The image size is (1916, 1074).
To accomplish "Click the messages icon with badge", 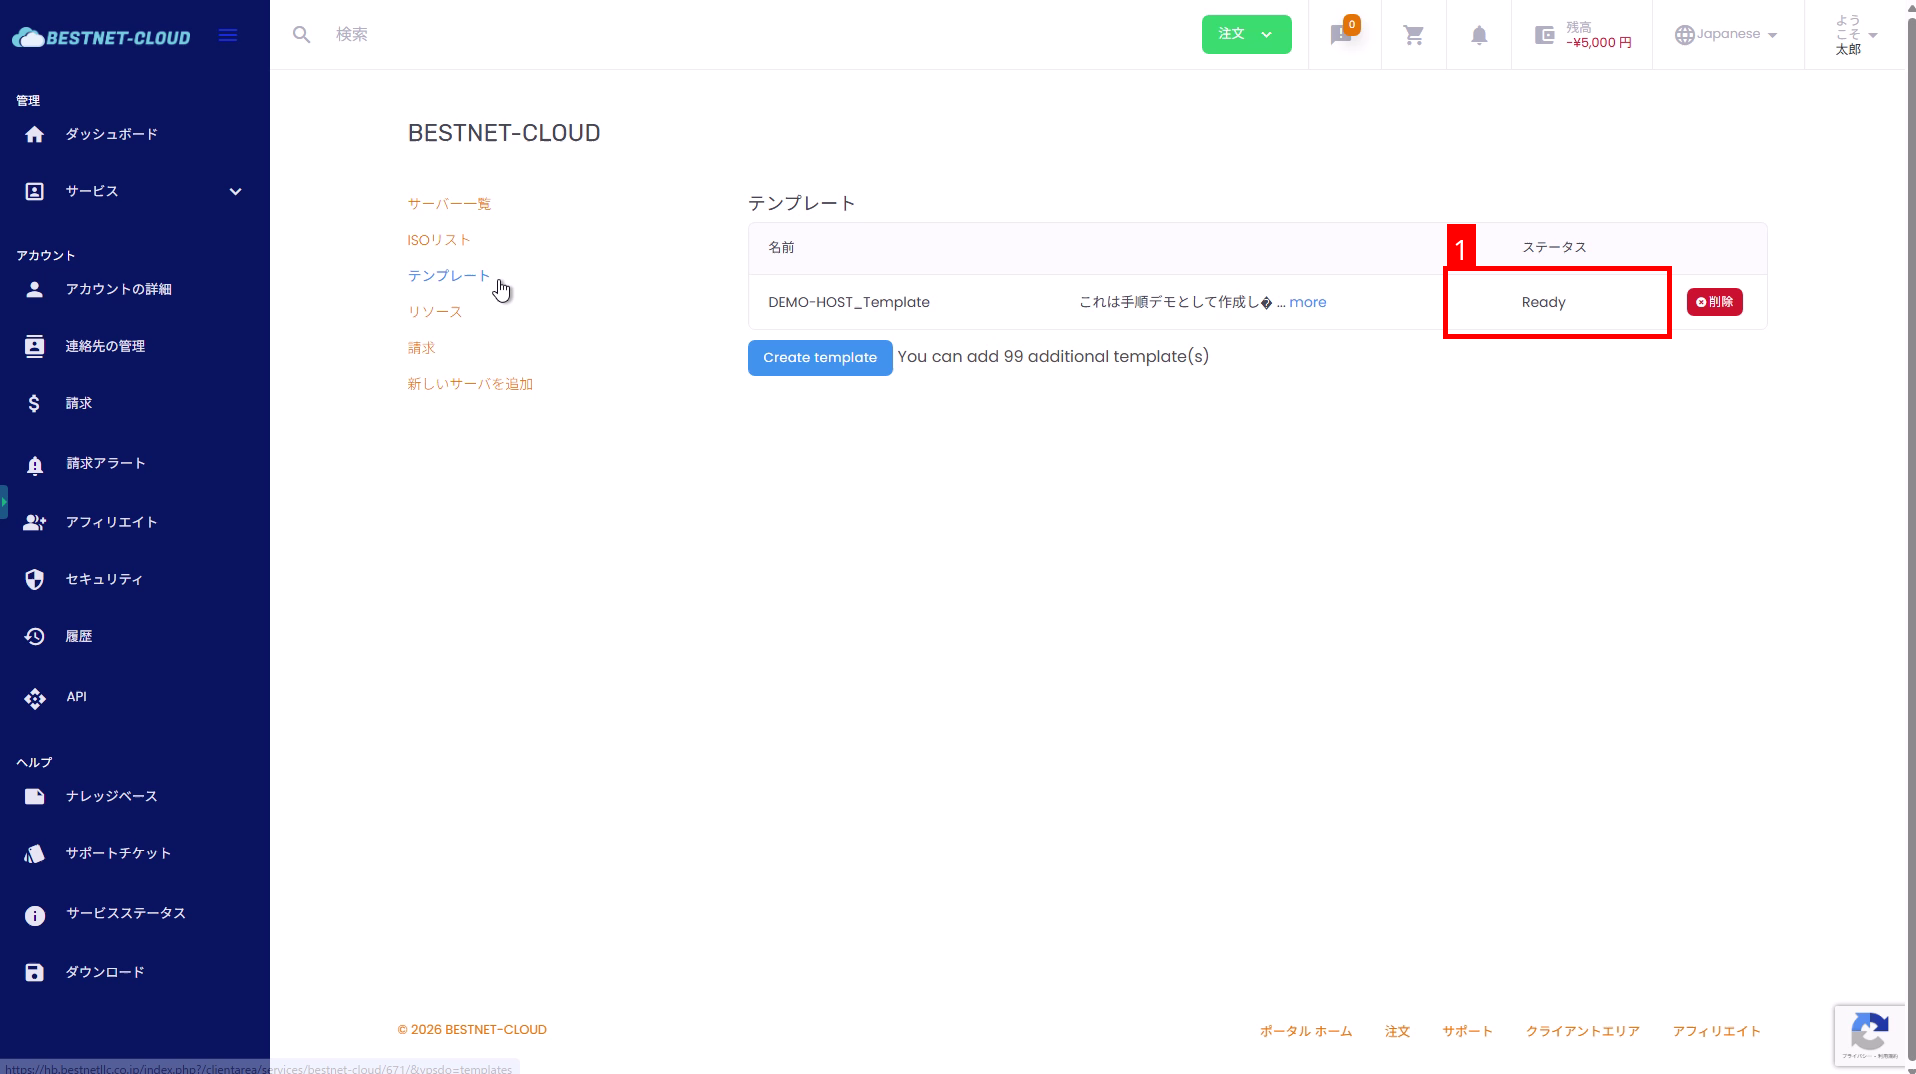I will click(1342, 35).
